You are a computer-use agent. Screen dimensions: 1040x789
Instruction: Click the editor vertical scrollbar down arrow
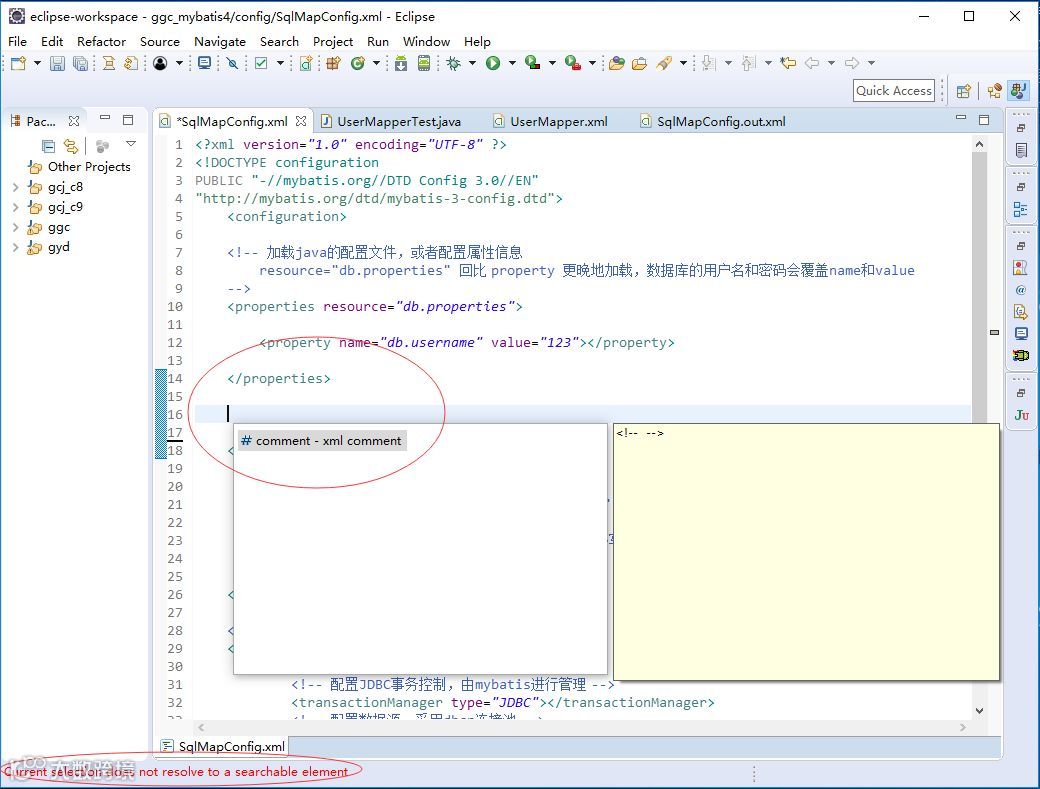pos(980,710)
